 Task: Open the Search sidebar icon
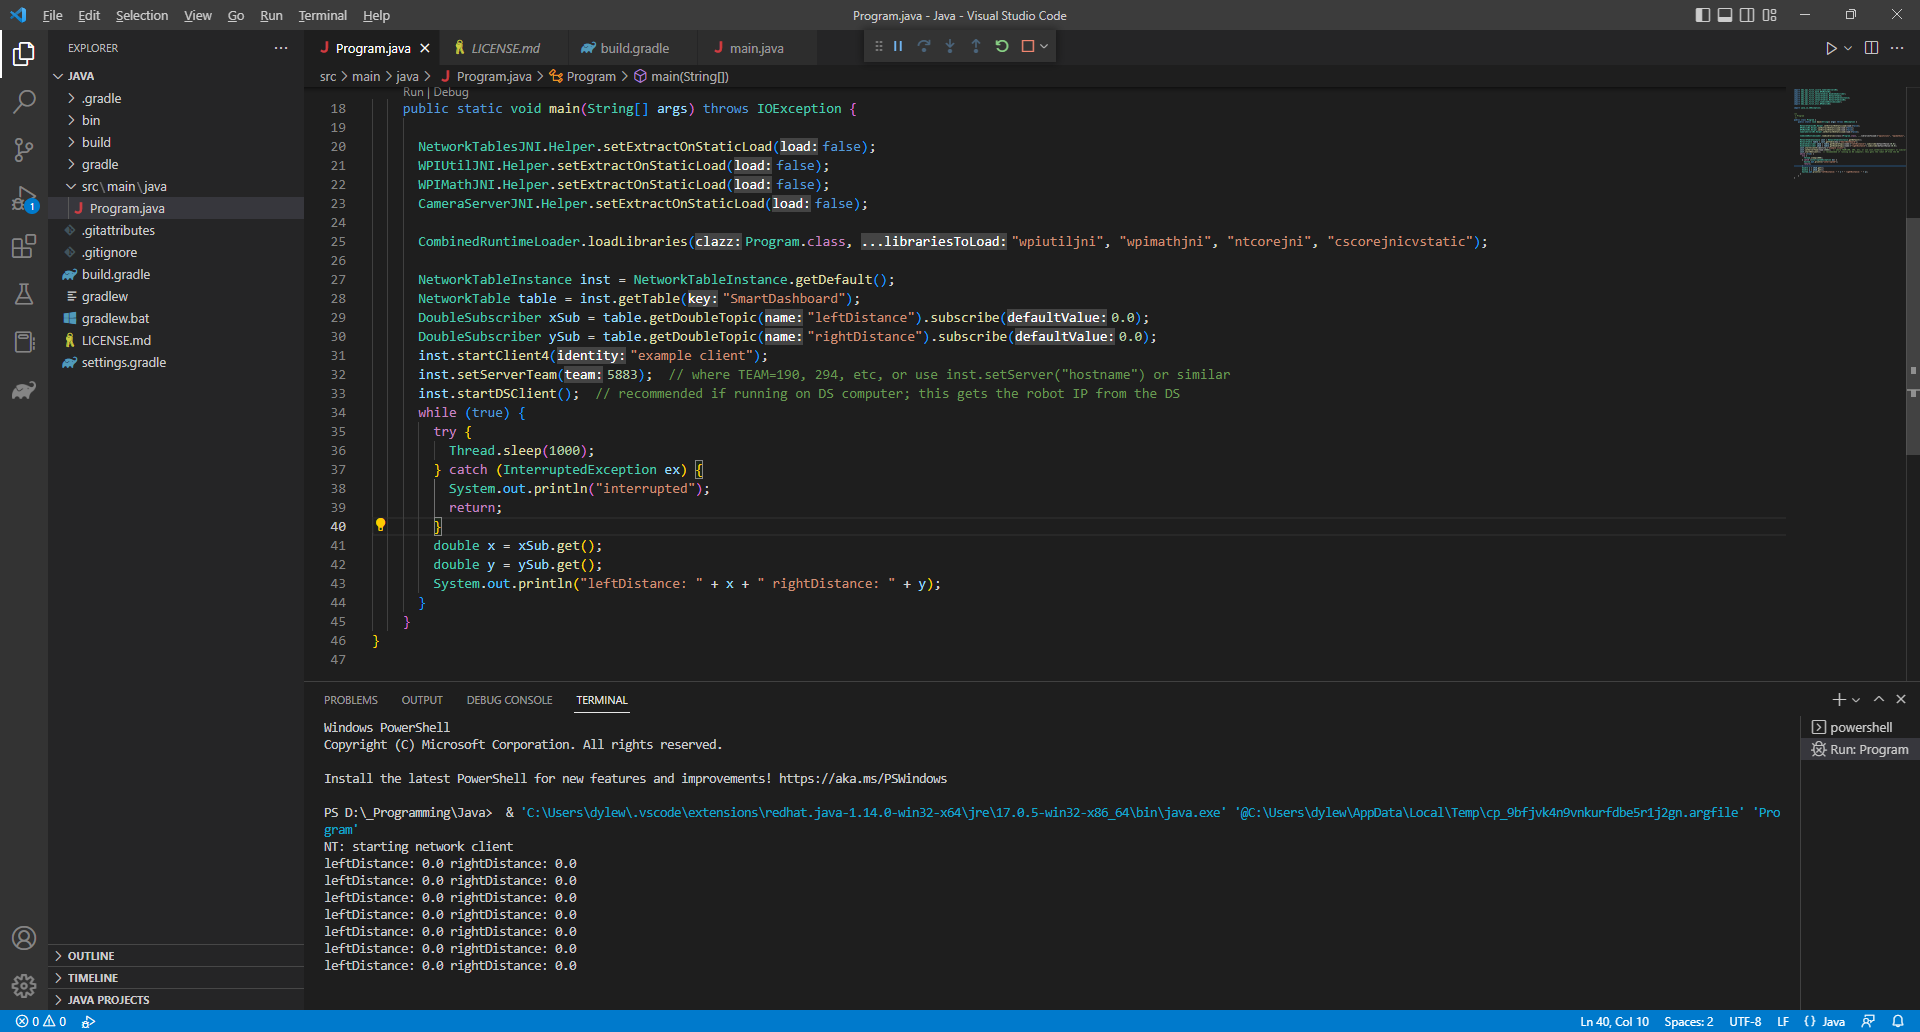tap(24, 101)
